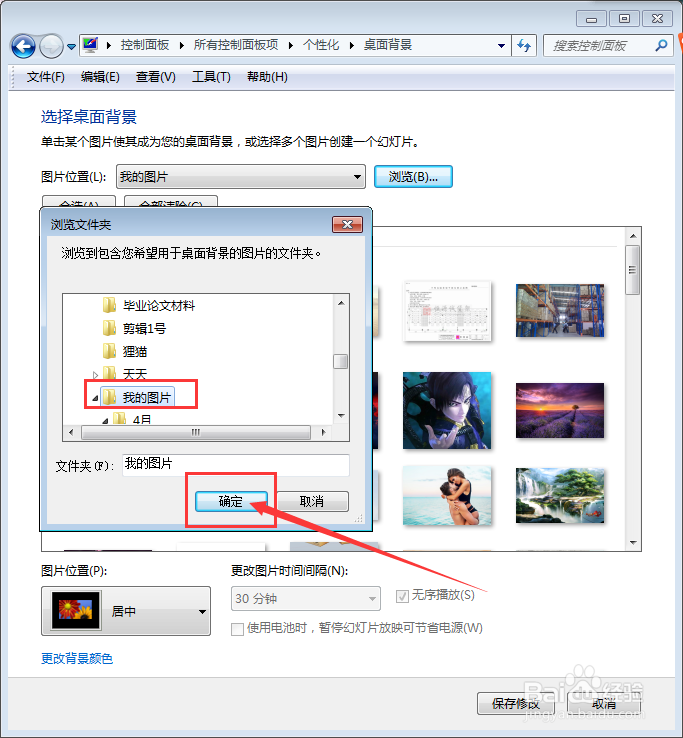Screen dimensions: 683x738
Task: Expand the 天天 folder triangle
Action: click(96, 375)
